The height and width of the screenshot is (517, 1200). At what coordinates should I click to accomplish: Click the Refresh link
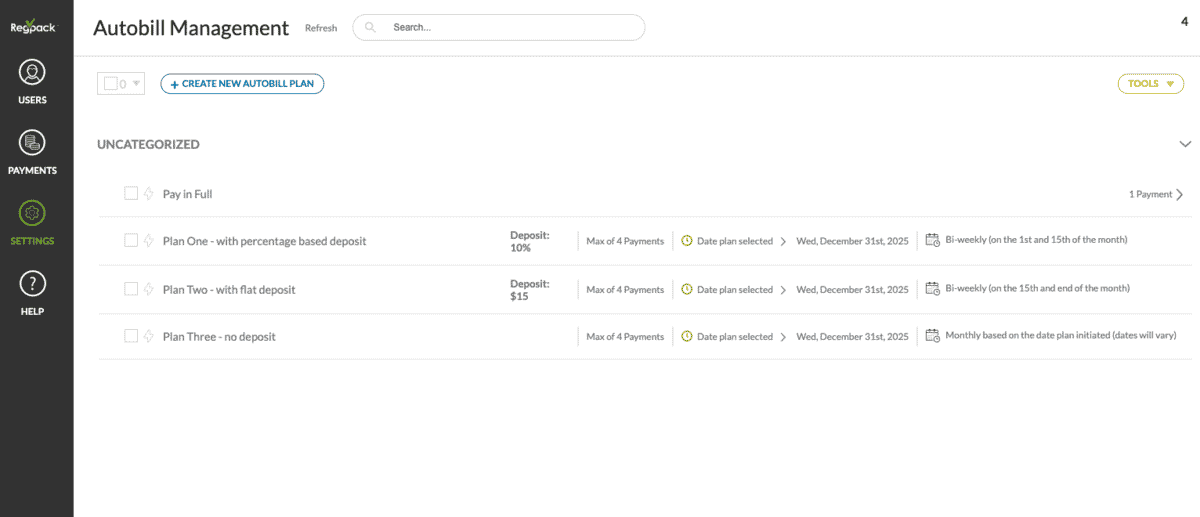321,28
